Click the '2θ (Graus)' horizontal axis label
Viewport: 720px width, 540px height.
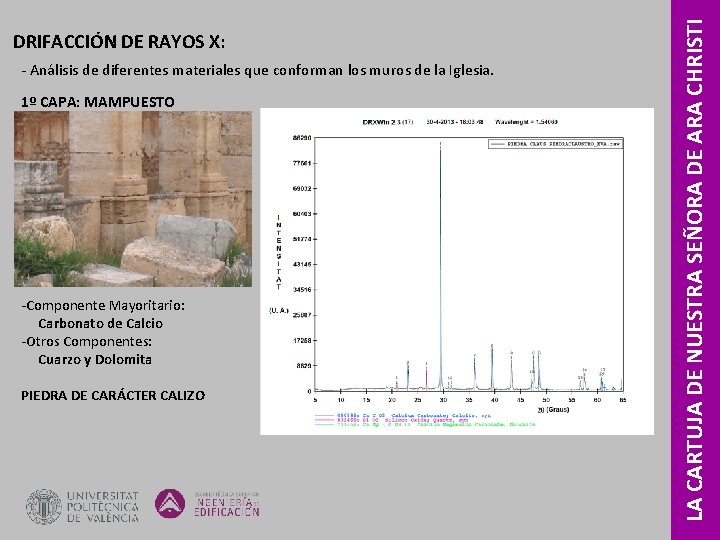(x=553, y=409)
